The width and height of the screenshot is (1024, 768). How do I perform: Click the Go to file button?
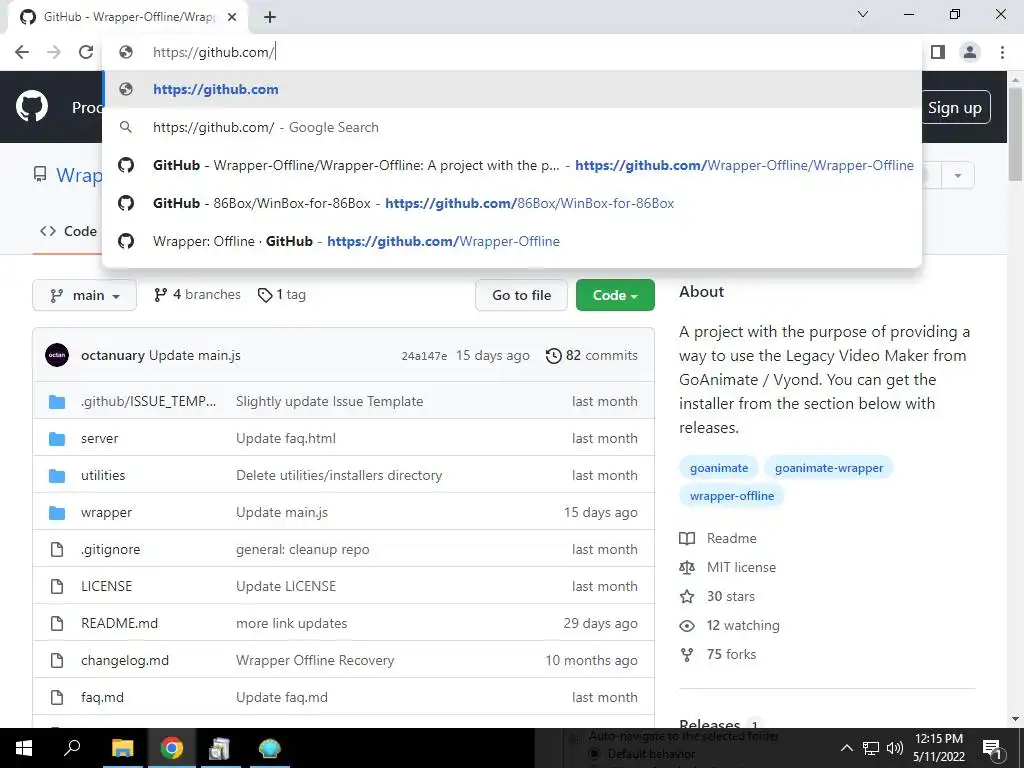tap(521, 295)
